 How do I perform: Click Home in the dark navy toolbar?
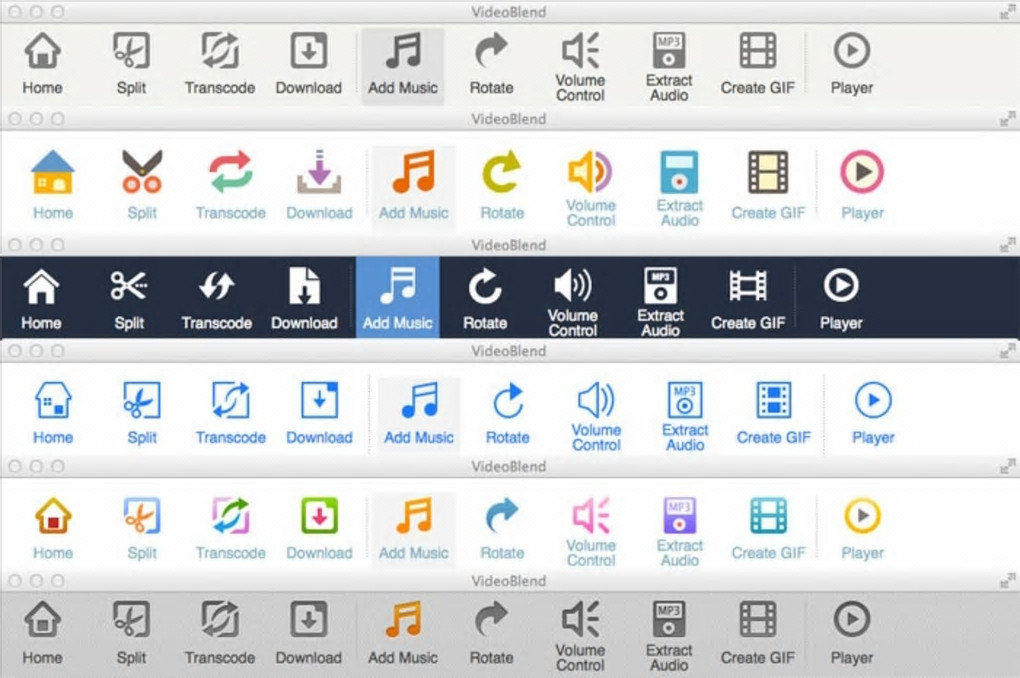pyautogui.click(x=41, y=298)
